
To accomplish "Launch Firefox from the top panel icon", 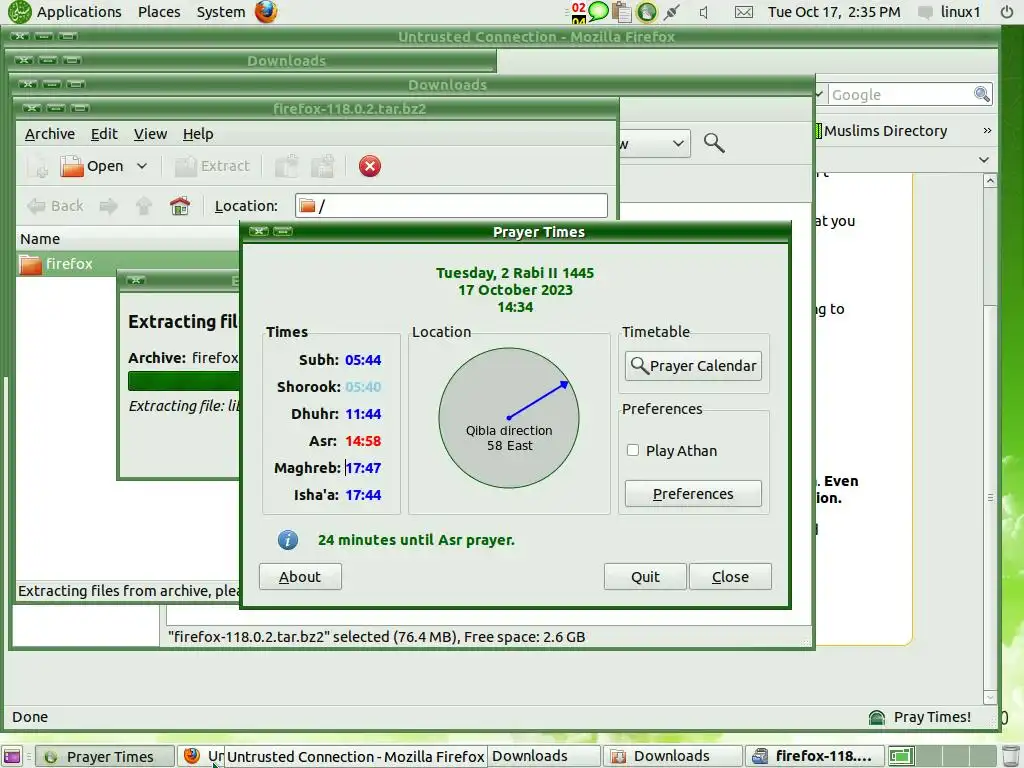I will [266, 12].
